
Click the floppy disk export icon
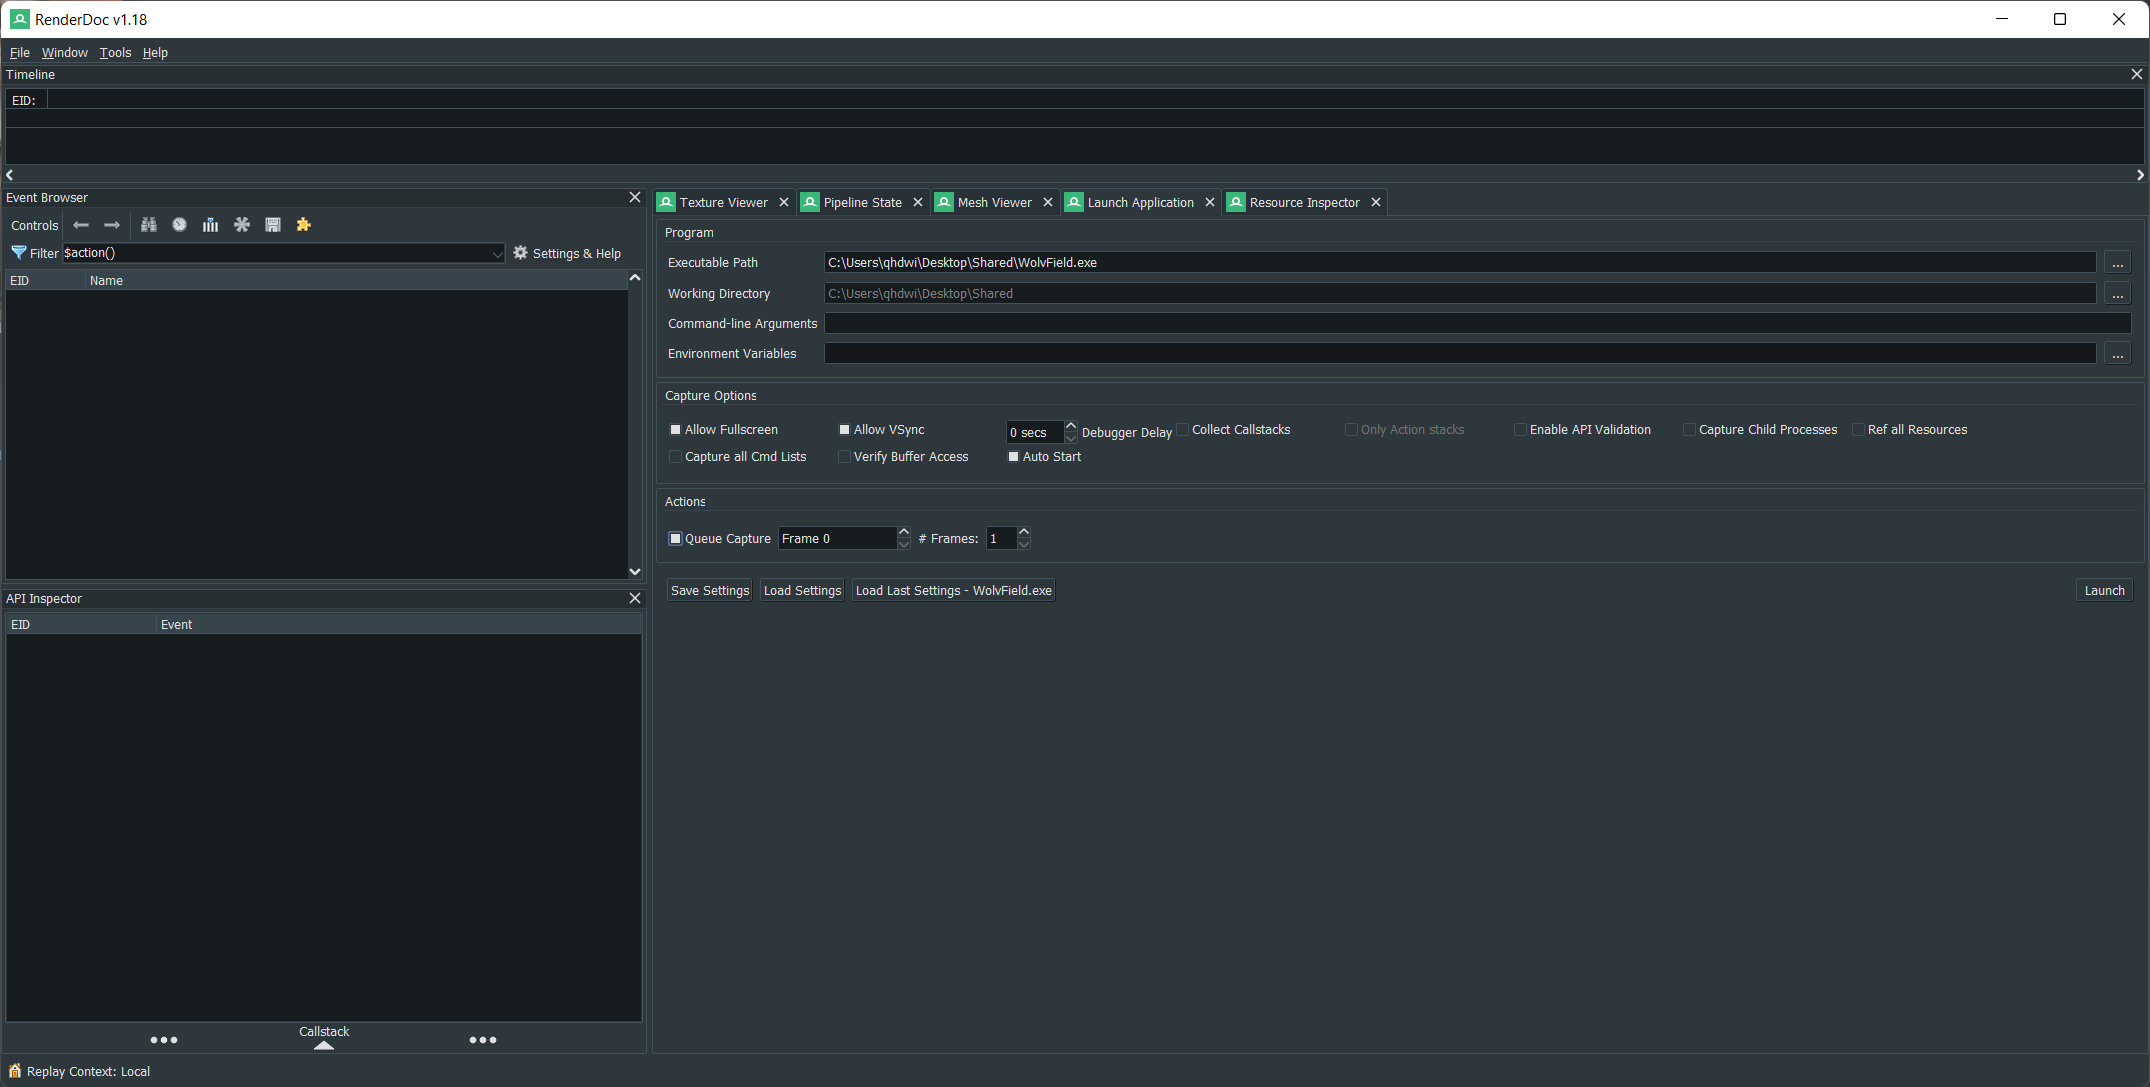point(273,225)
